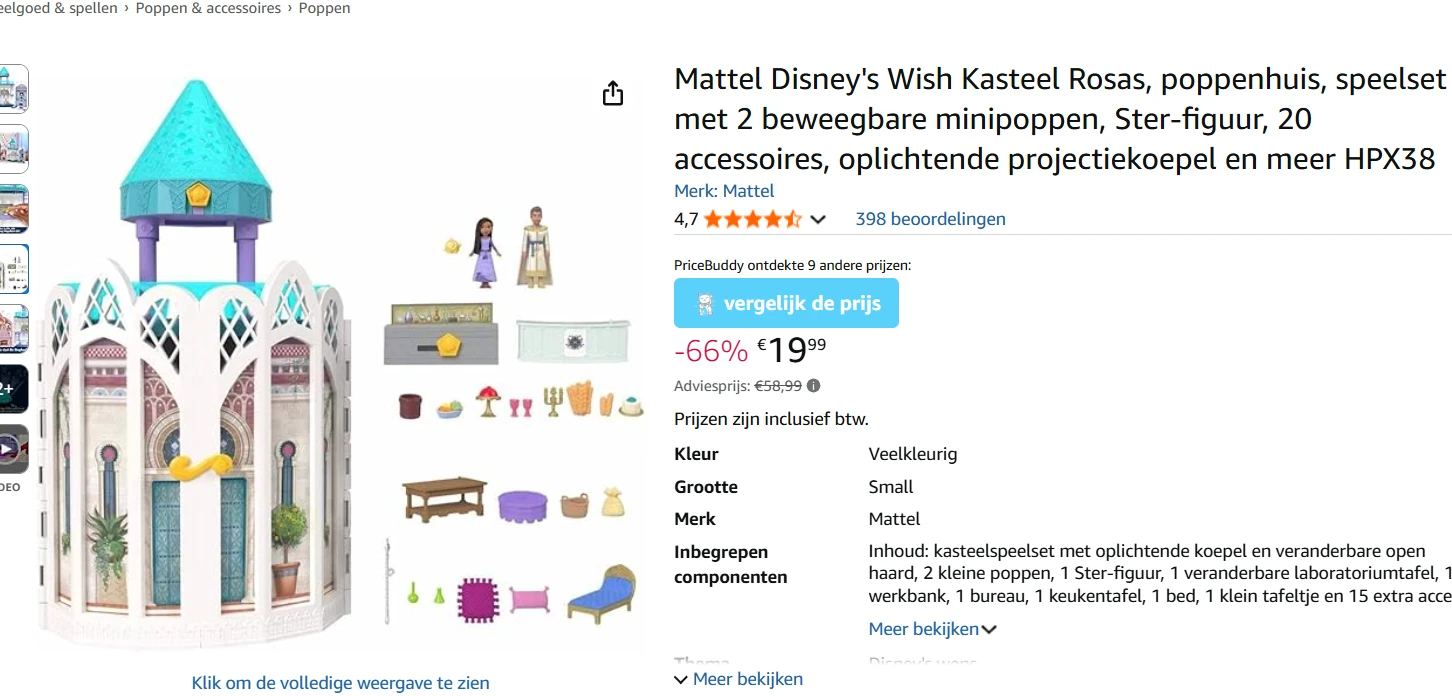
Task: Click the share icon above the product images
Action: point(612,92)
